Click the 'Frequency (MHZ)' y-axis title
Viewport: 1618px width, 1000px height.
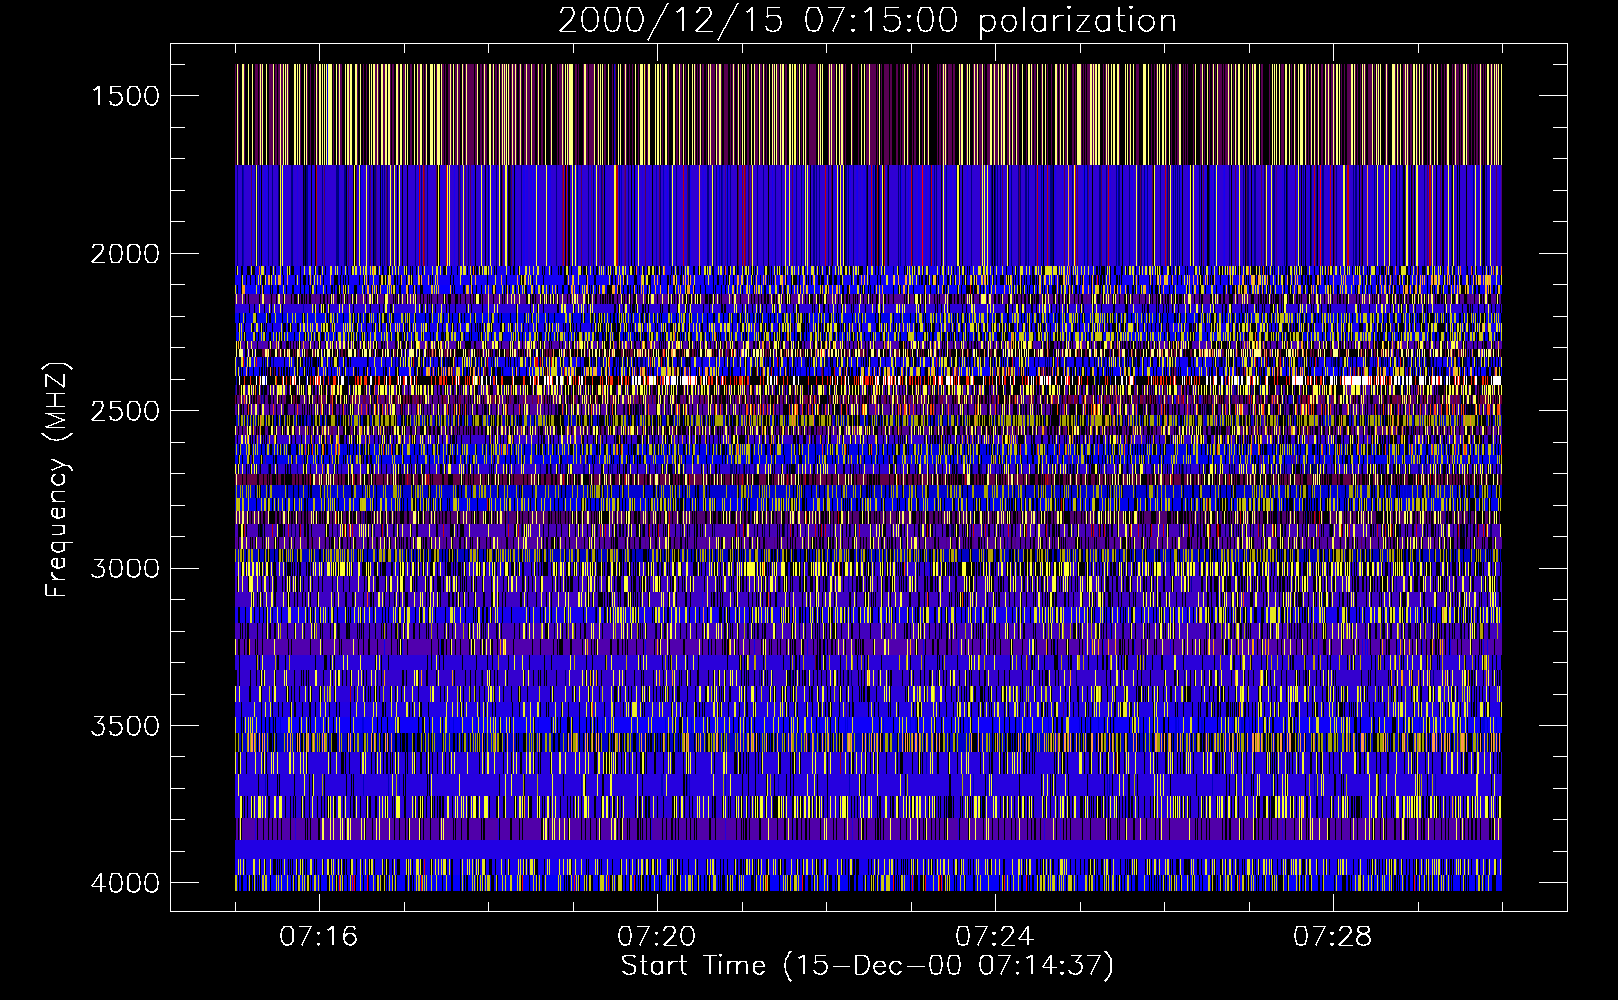point(58,479)
